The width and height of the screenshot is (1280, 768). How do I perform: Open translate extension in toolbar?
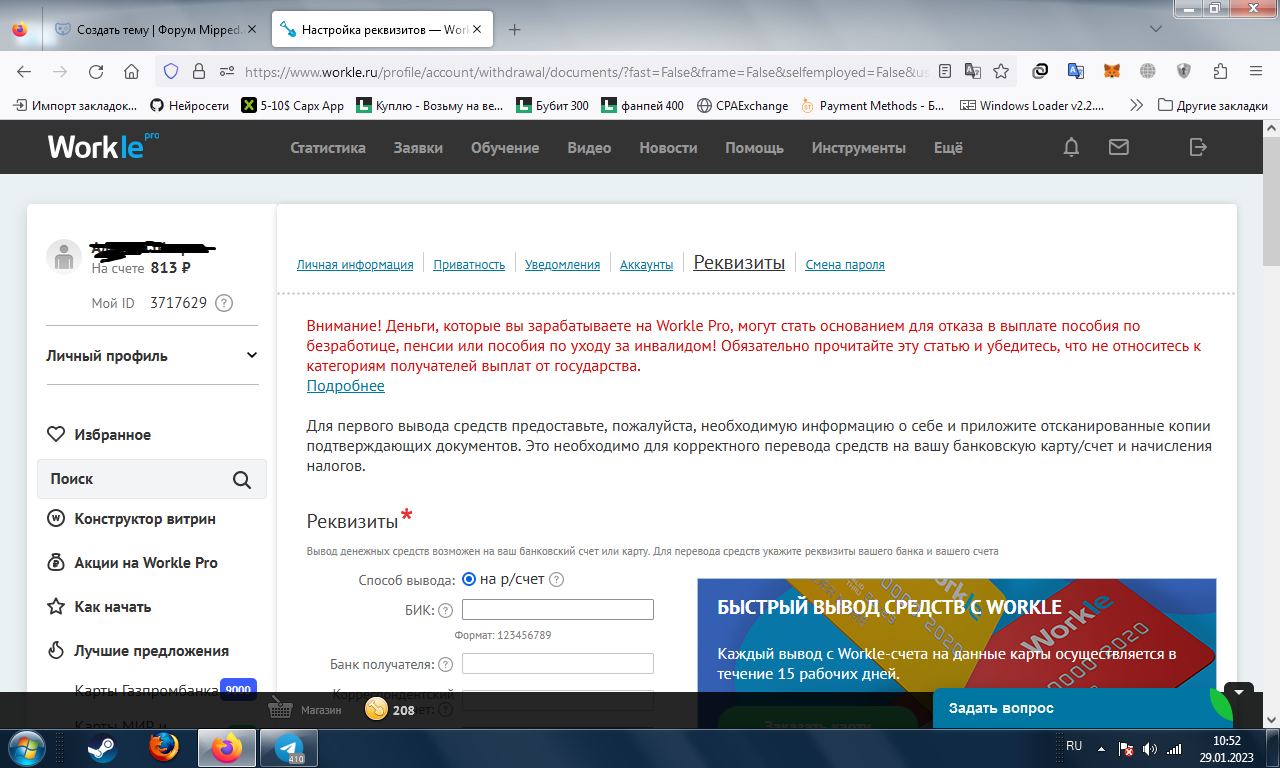(x=1076, y=72)
